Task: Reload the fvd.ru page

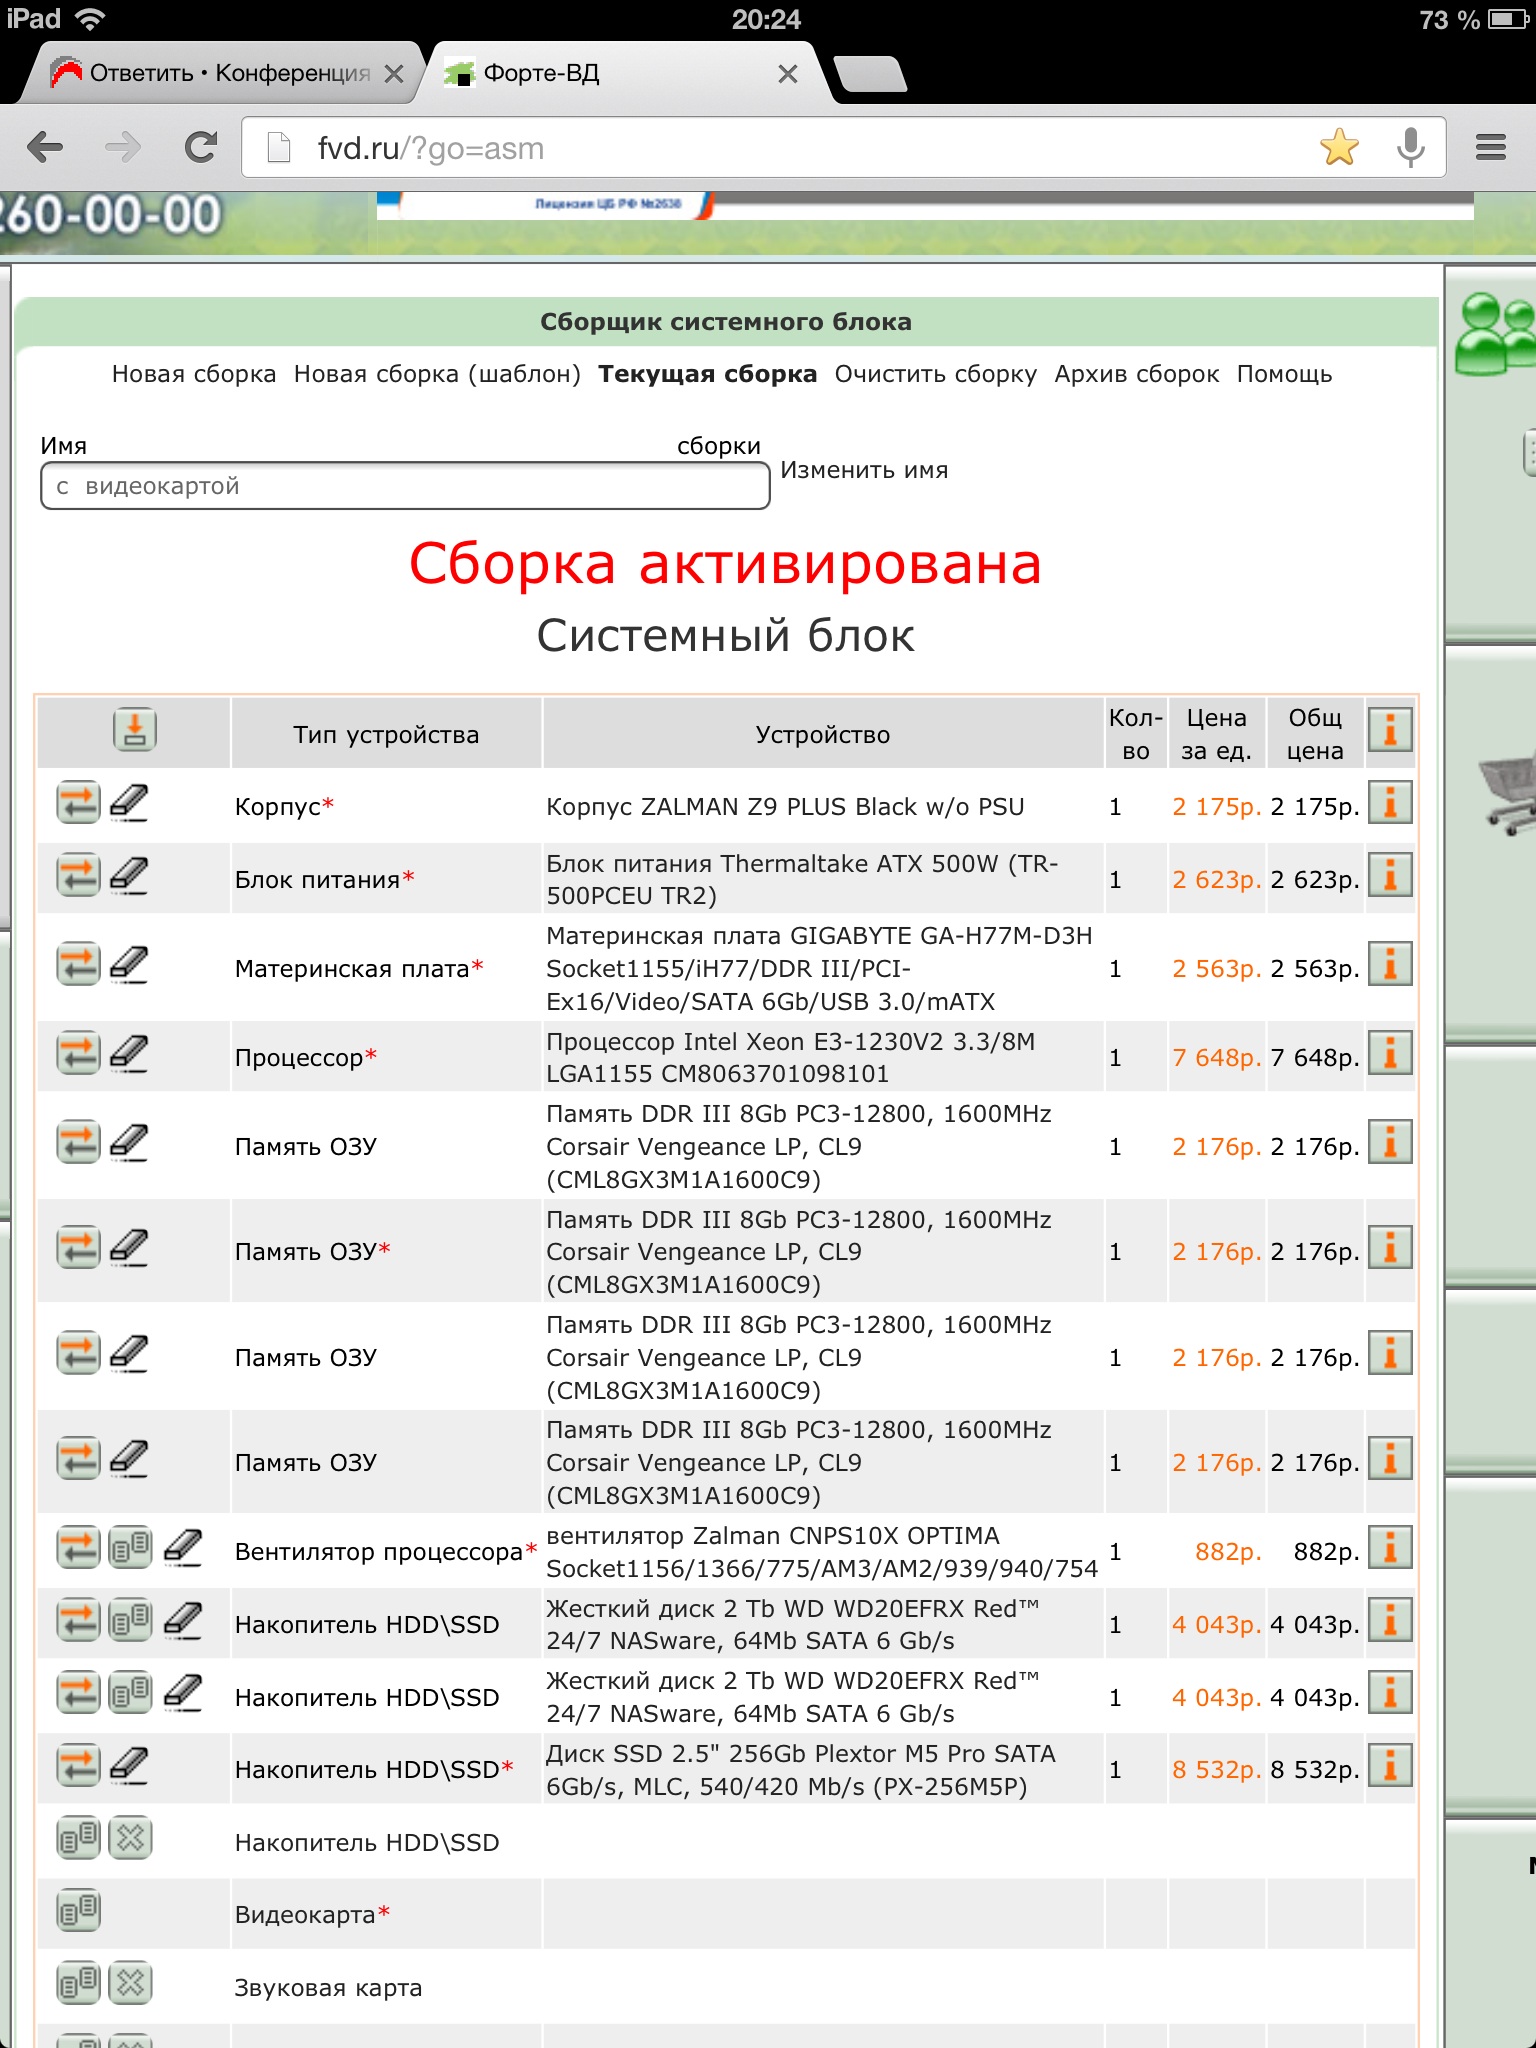Action: tap(201, 148)
